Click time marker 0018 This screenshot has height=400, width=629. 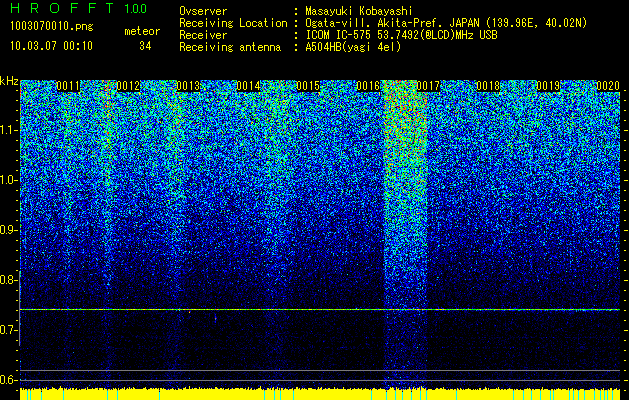[x=488, y=86]
